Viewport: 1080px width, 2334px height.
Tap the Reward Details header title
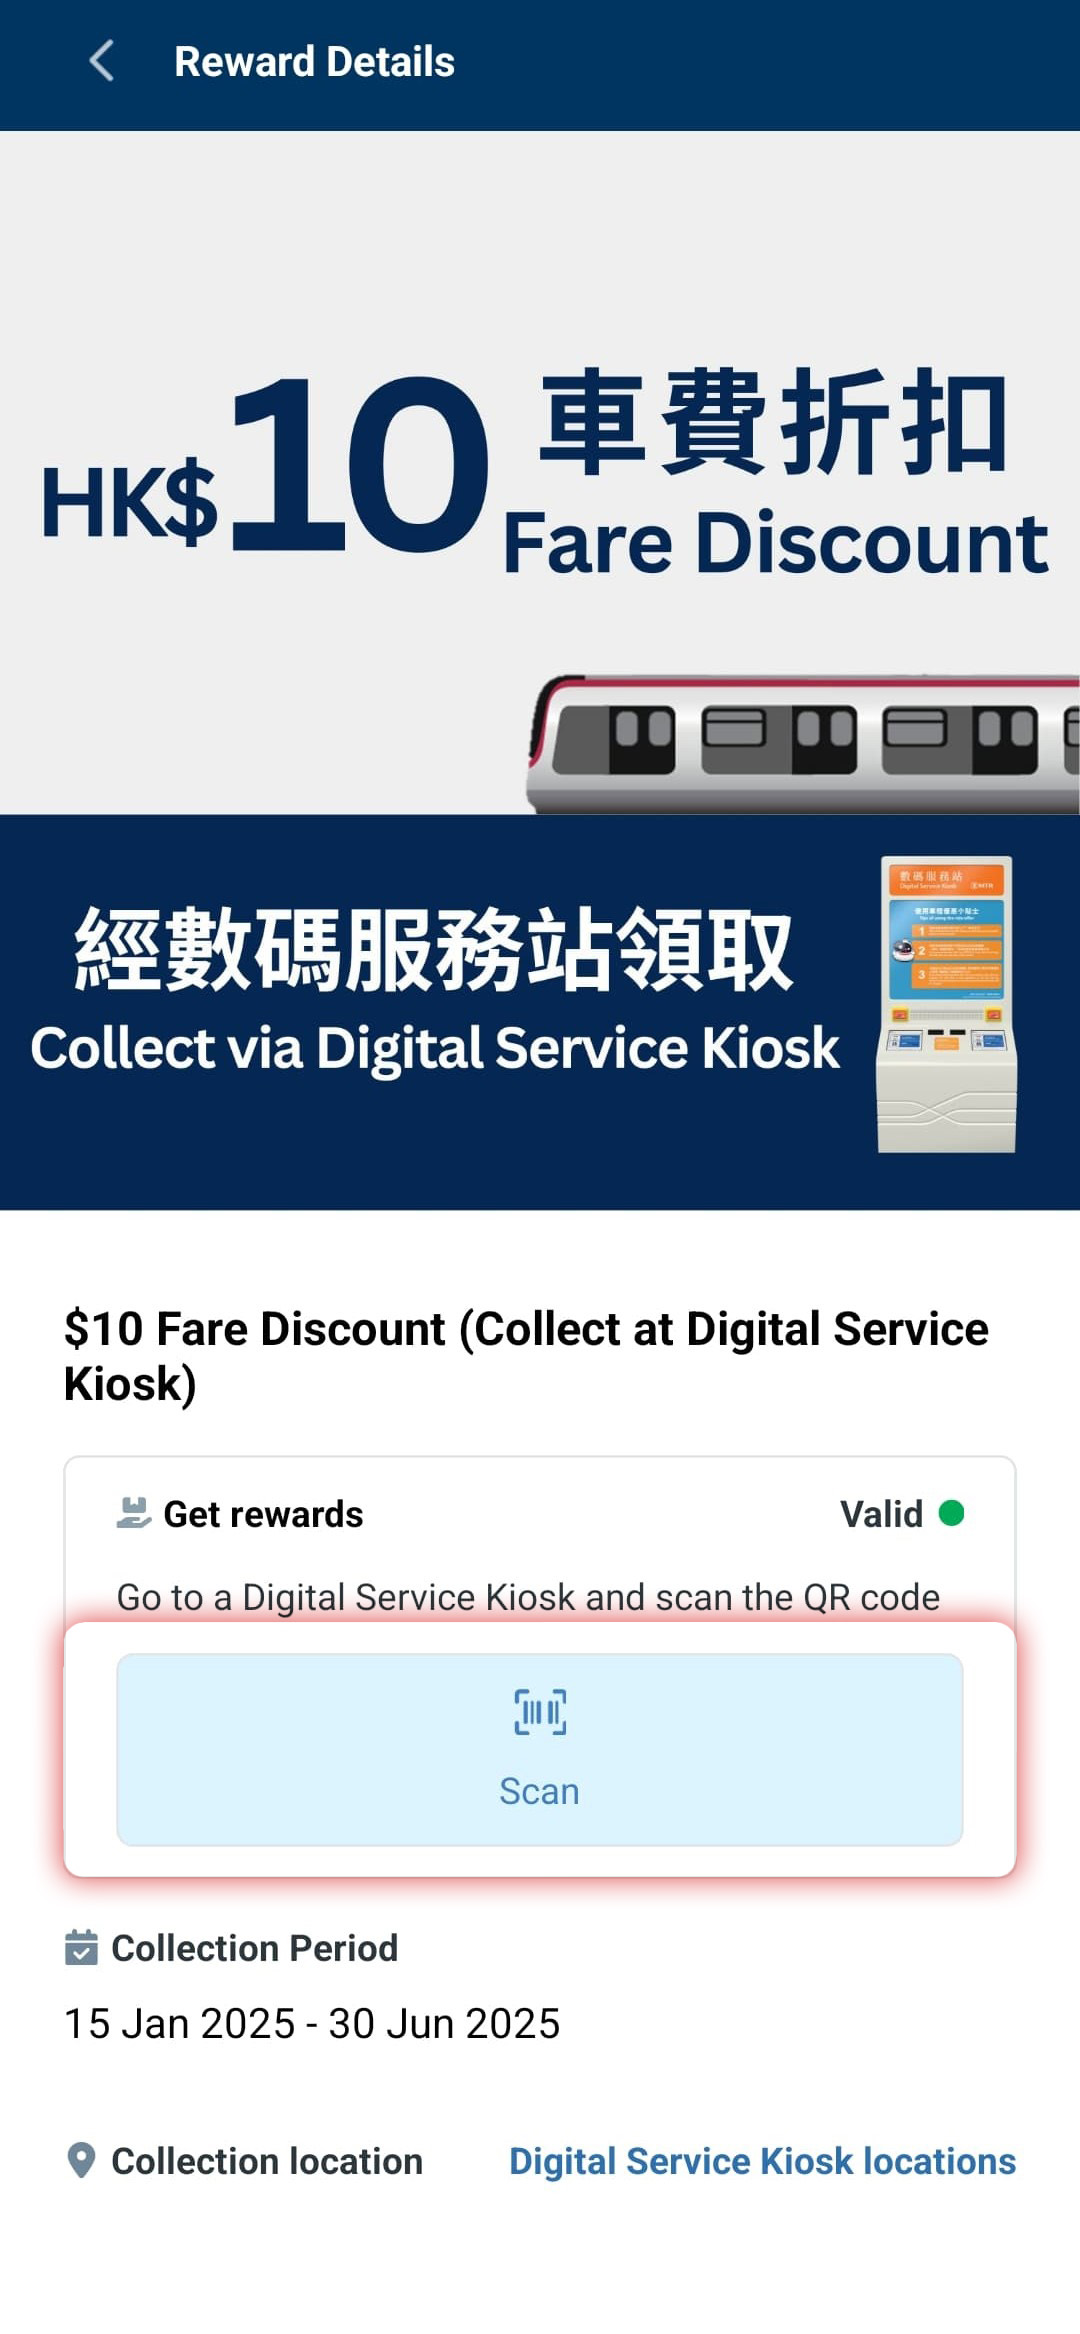(x=314, y=61)
